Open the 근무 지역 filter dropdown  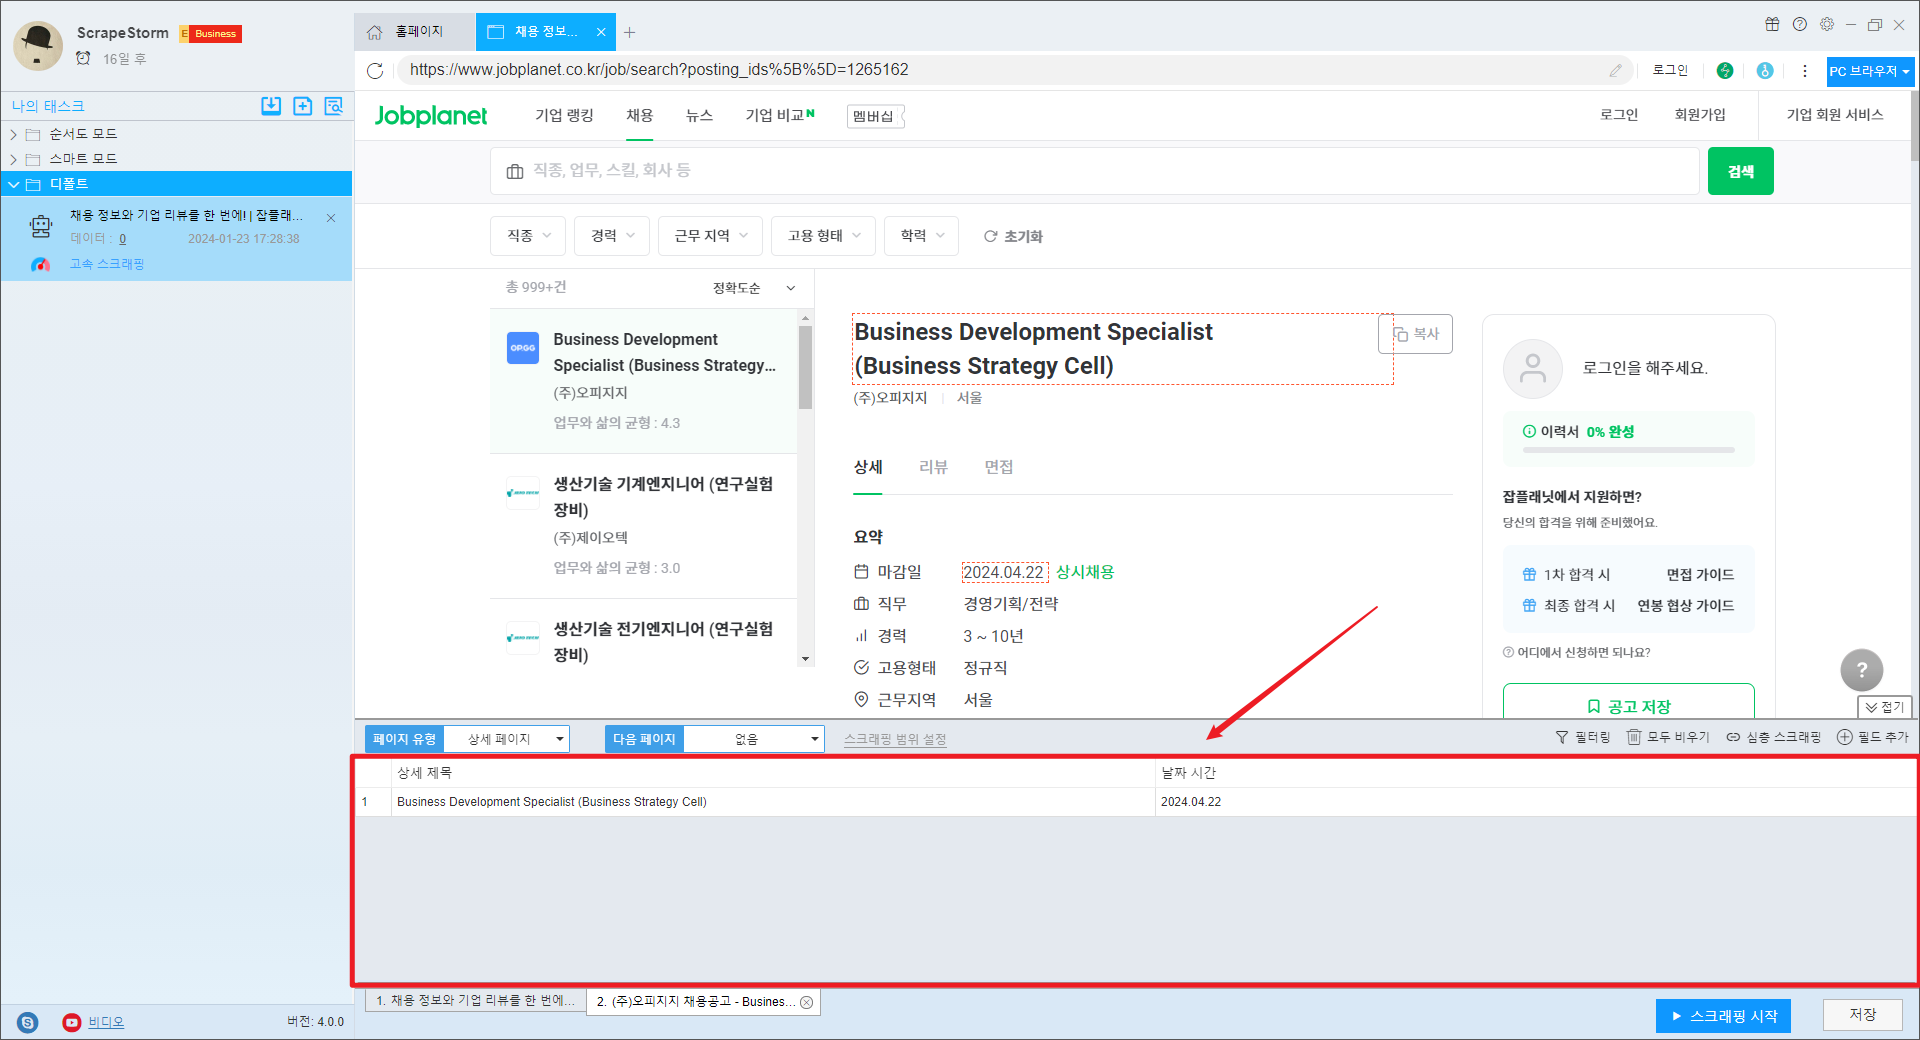711,236
